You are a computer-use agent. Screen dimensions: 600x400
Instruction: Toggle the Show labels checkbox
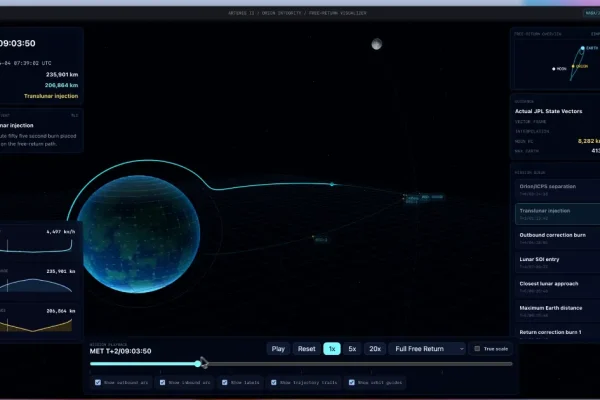click(223, 382)
